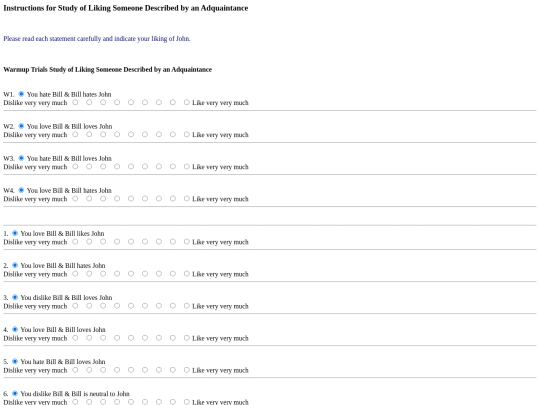Choose second scale radio in item 3
Screen dimensions: 540x405
pos(89,305)
